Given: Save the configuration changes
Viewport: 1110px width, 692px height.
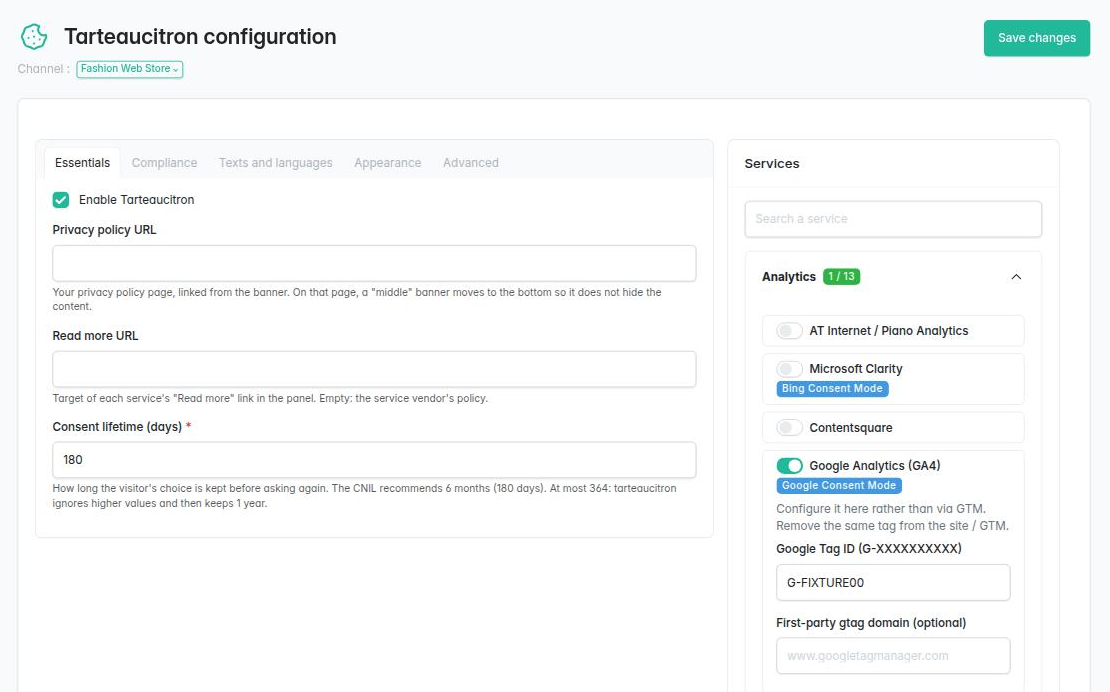Looking at the screenshot, I should click(1036, 38).
